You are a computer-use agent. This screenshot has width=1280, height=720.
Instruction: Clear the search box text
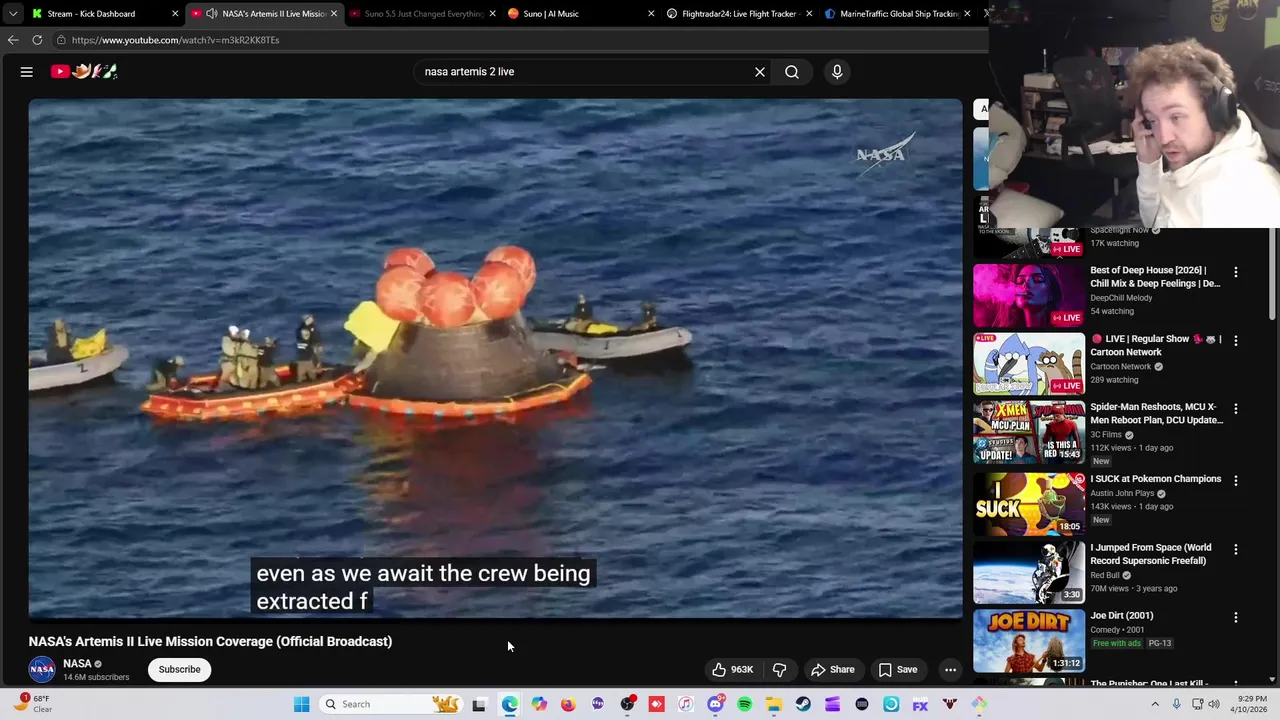click(760, 71)
